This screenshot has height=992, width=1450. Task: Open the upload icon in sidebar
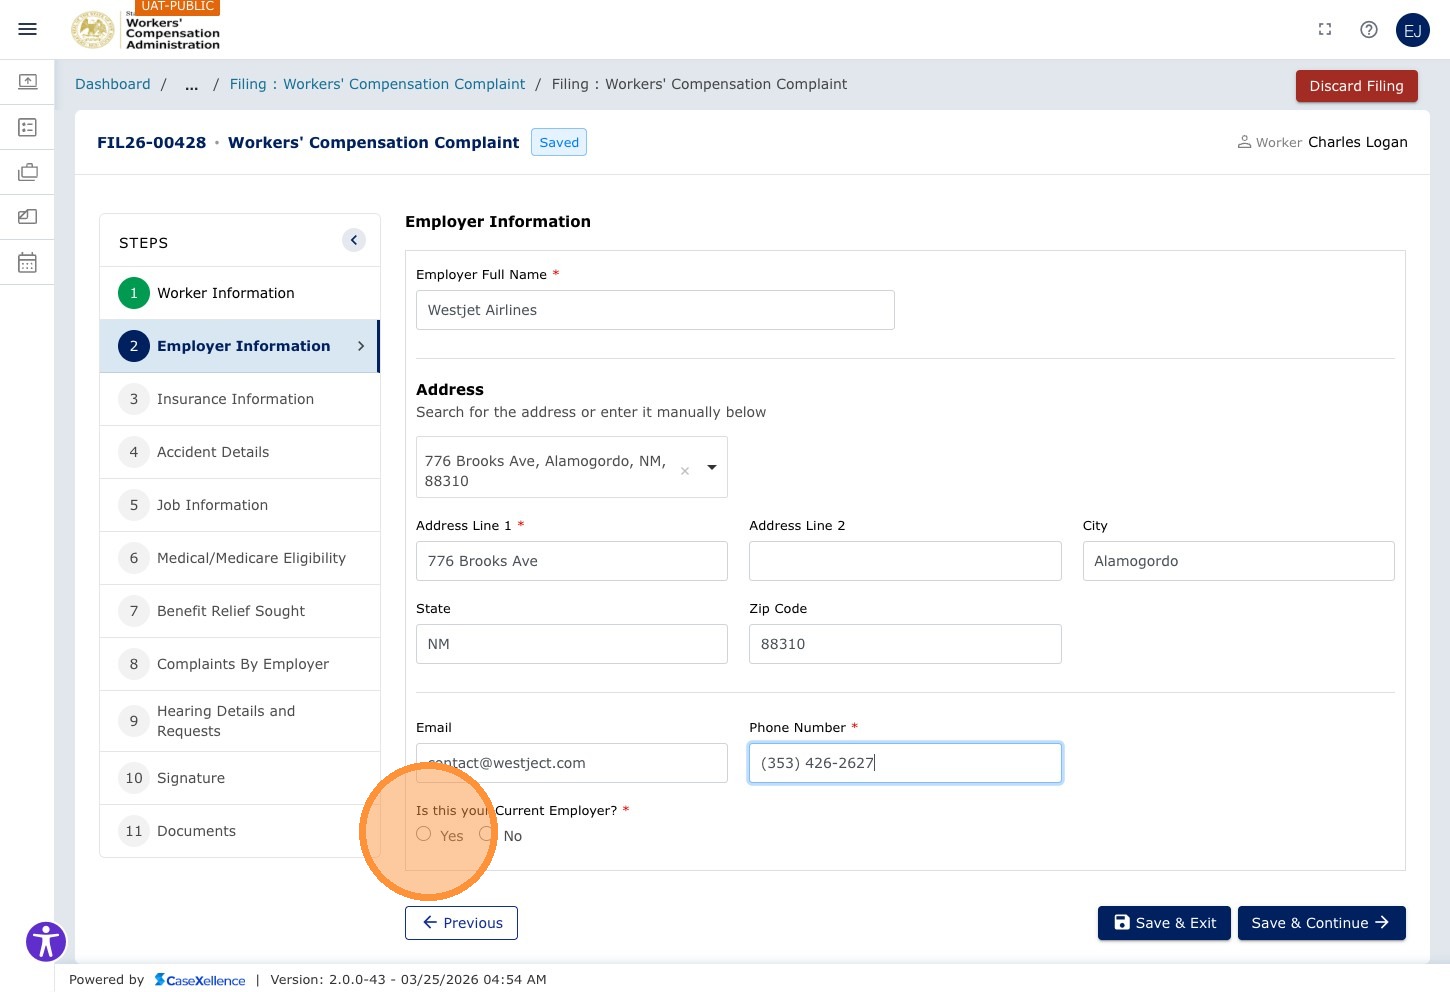click(28, 81)
